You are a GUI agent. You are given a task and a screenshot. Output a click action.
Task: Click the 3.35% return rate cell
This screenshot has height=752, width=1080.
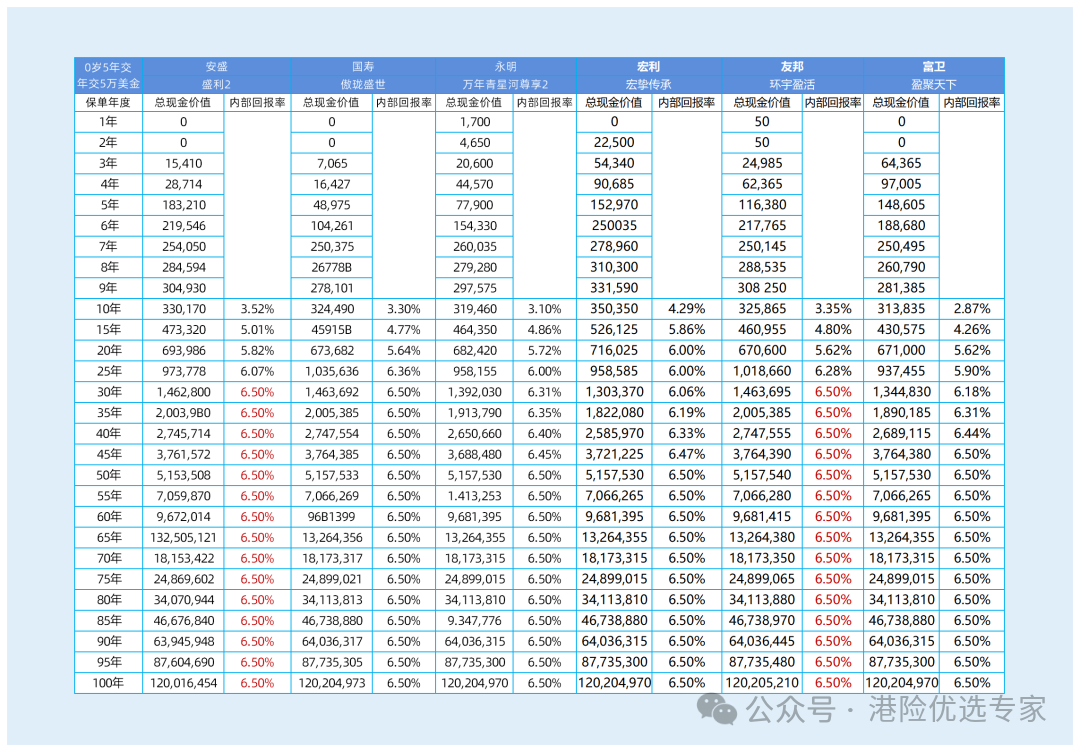833,309
